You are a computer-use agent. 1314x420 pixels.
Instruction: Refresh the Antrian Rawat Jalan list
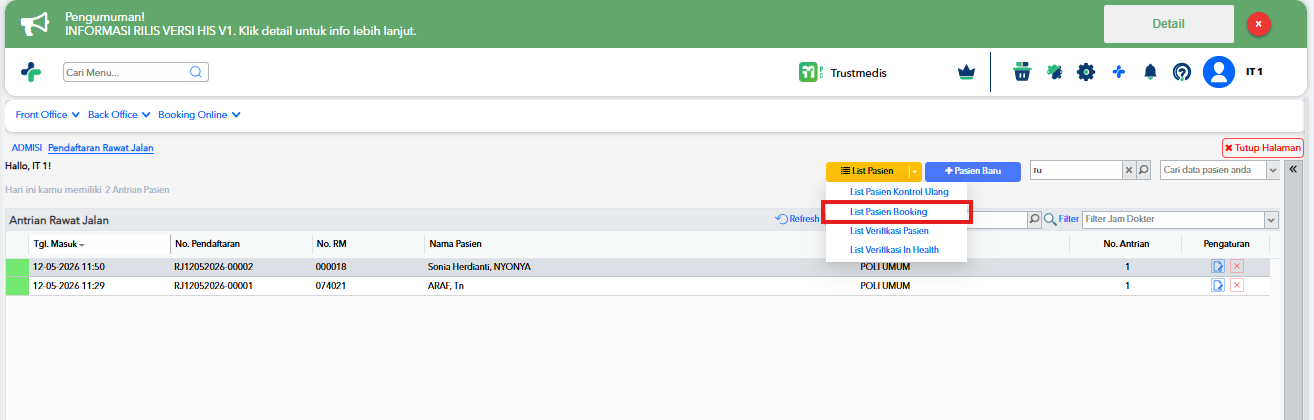coord(797,219)
